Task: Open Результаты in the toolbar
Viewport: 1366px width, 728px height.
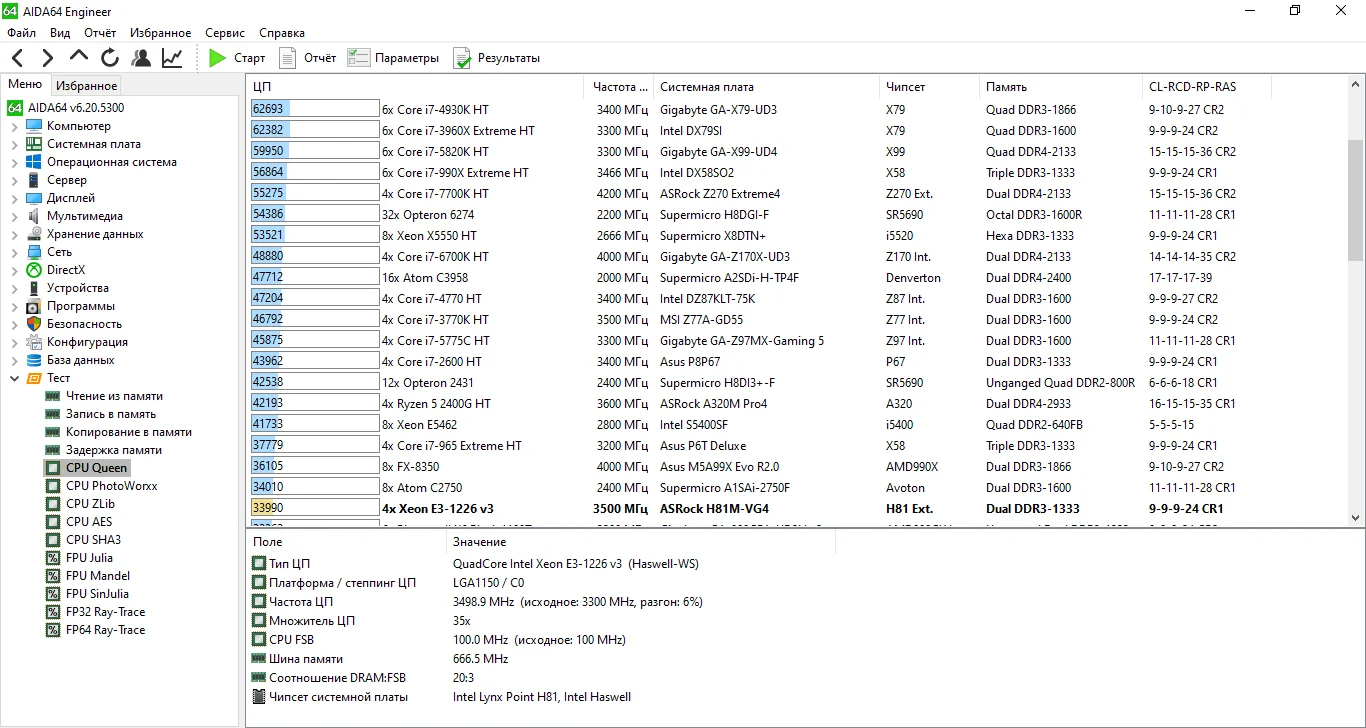Action: (x=496, y=58)
